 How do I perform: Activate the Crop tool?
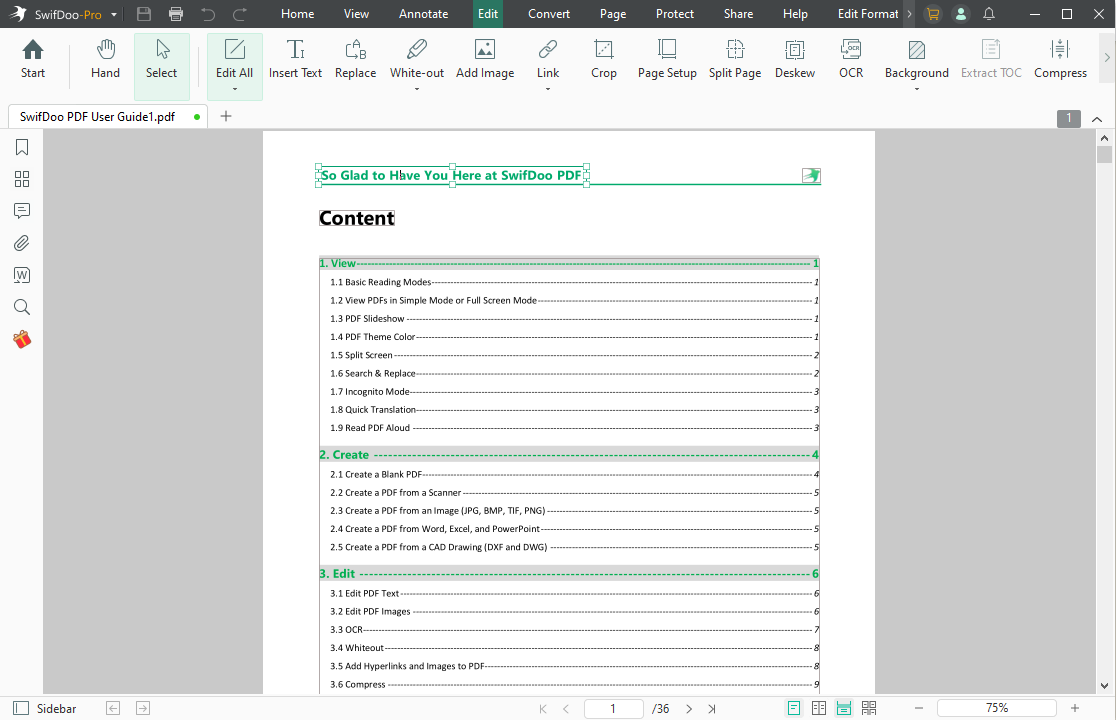coord(604,60)
